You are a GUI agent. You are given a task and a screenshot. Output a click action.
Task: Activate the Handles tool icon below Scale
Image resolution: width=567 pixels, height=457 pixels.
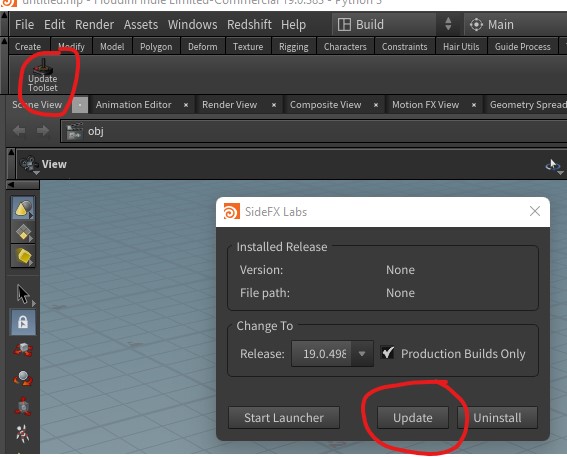(23, 433)
